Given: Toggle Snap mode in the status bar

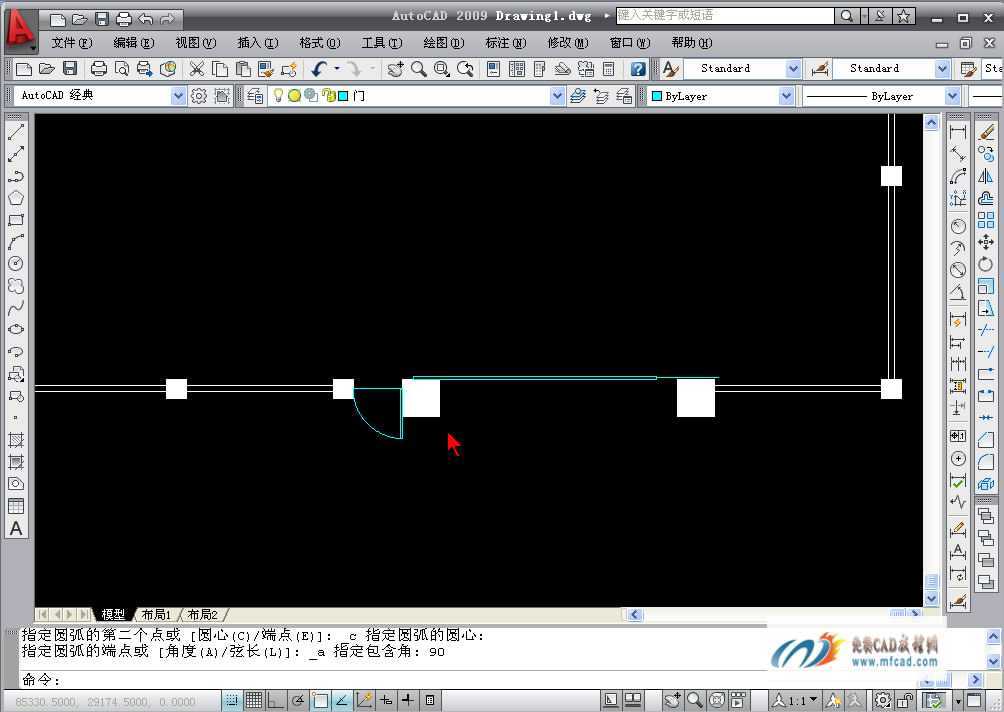Looking at the screenshot, I should point(232,701).
